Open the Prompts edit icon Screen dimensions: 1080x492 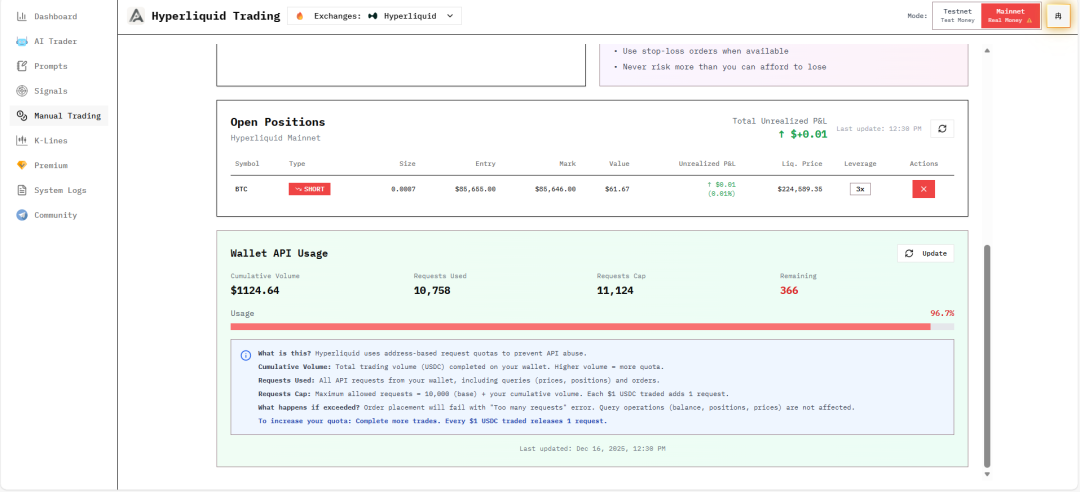pyautogui.click(x=21, y=66)
